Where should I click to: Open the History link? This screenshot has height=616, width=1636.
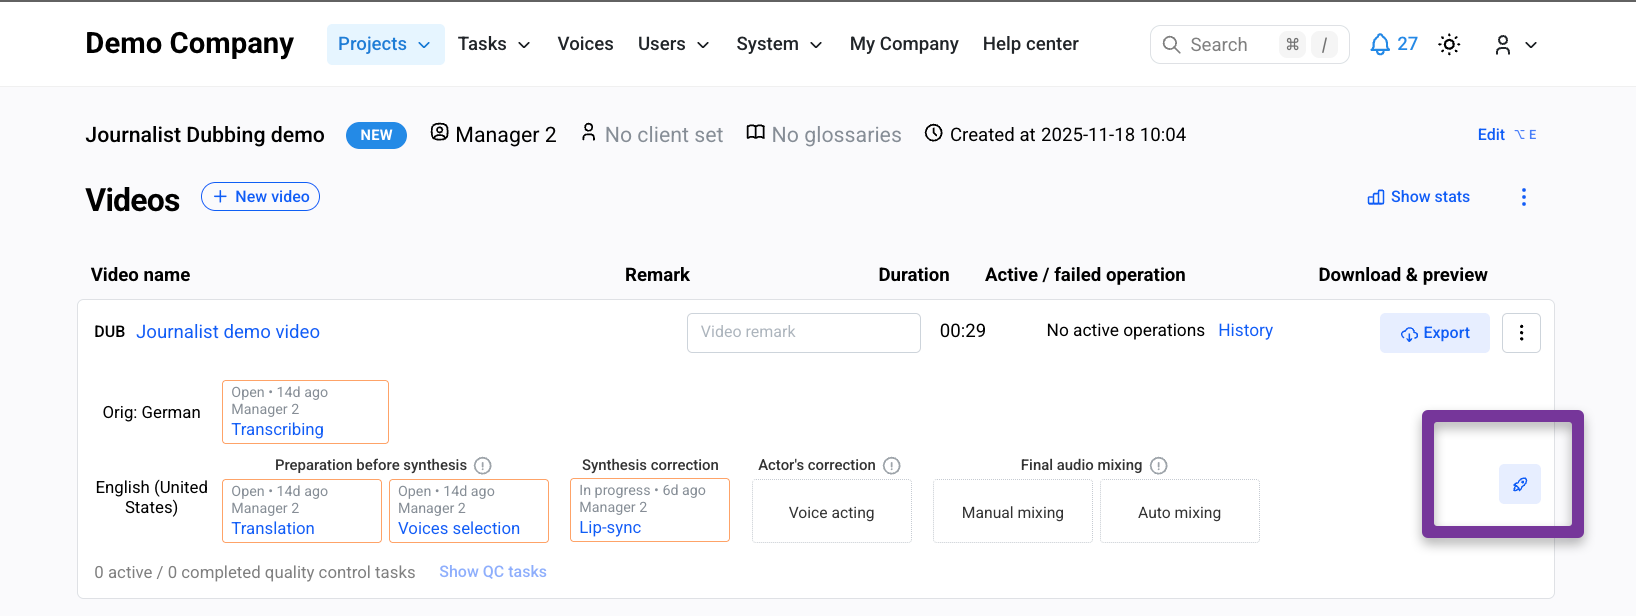tap(1245, 330)
